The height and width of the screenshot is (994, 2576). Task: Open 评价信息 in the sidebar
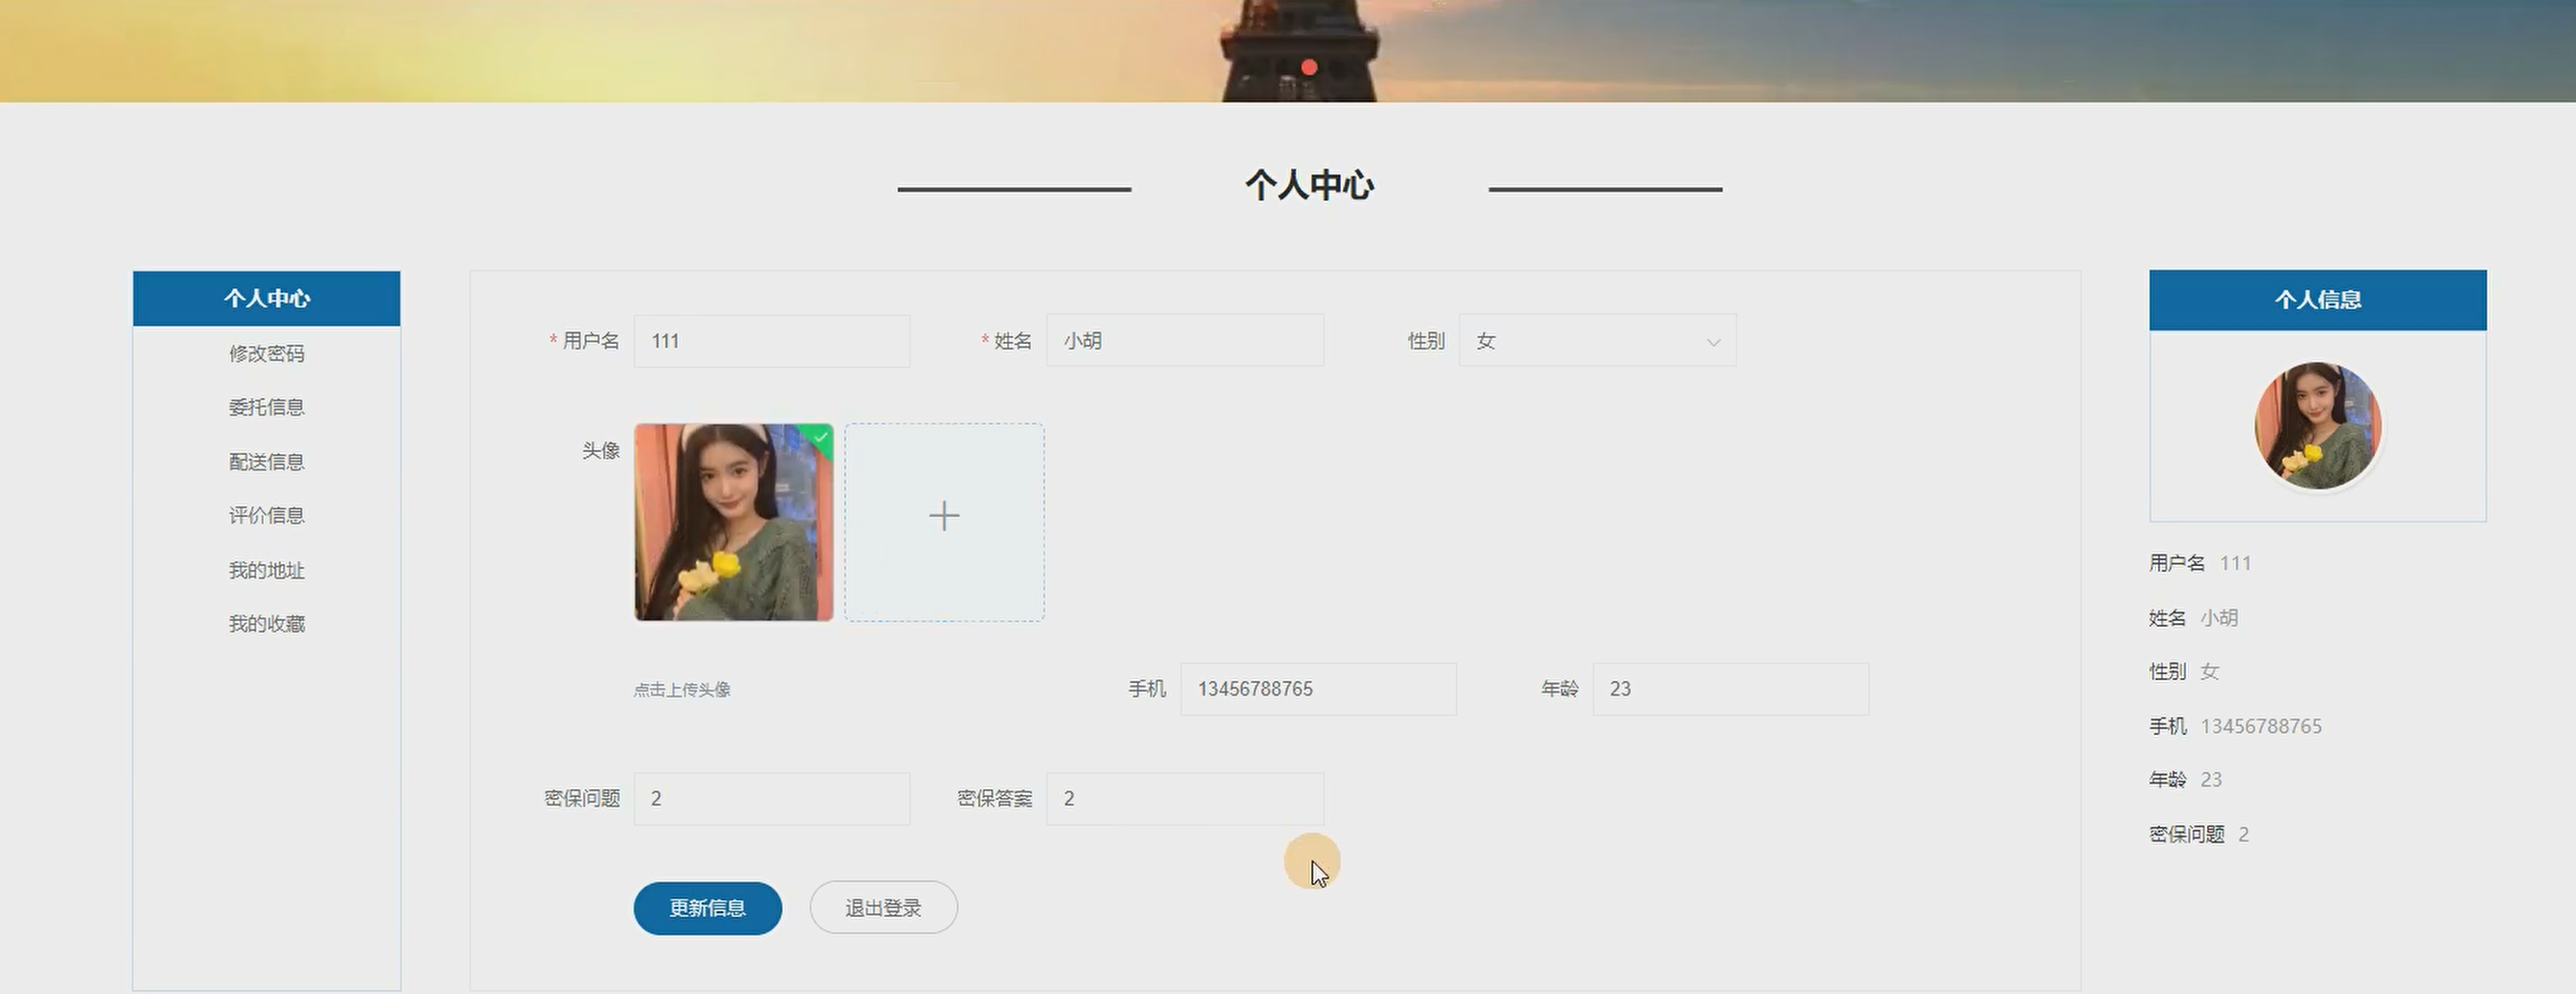pos(266,515)
